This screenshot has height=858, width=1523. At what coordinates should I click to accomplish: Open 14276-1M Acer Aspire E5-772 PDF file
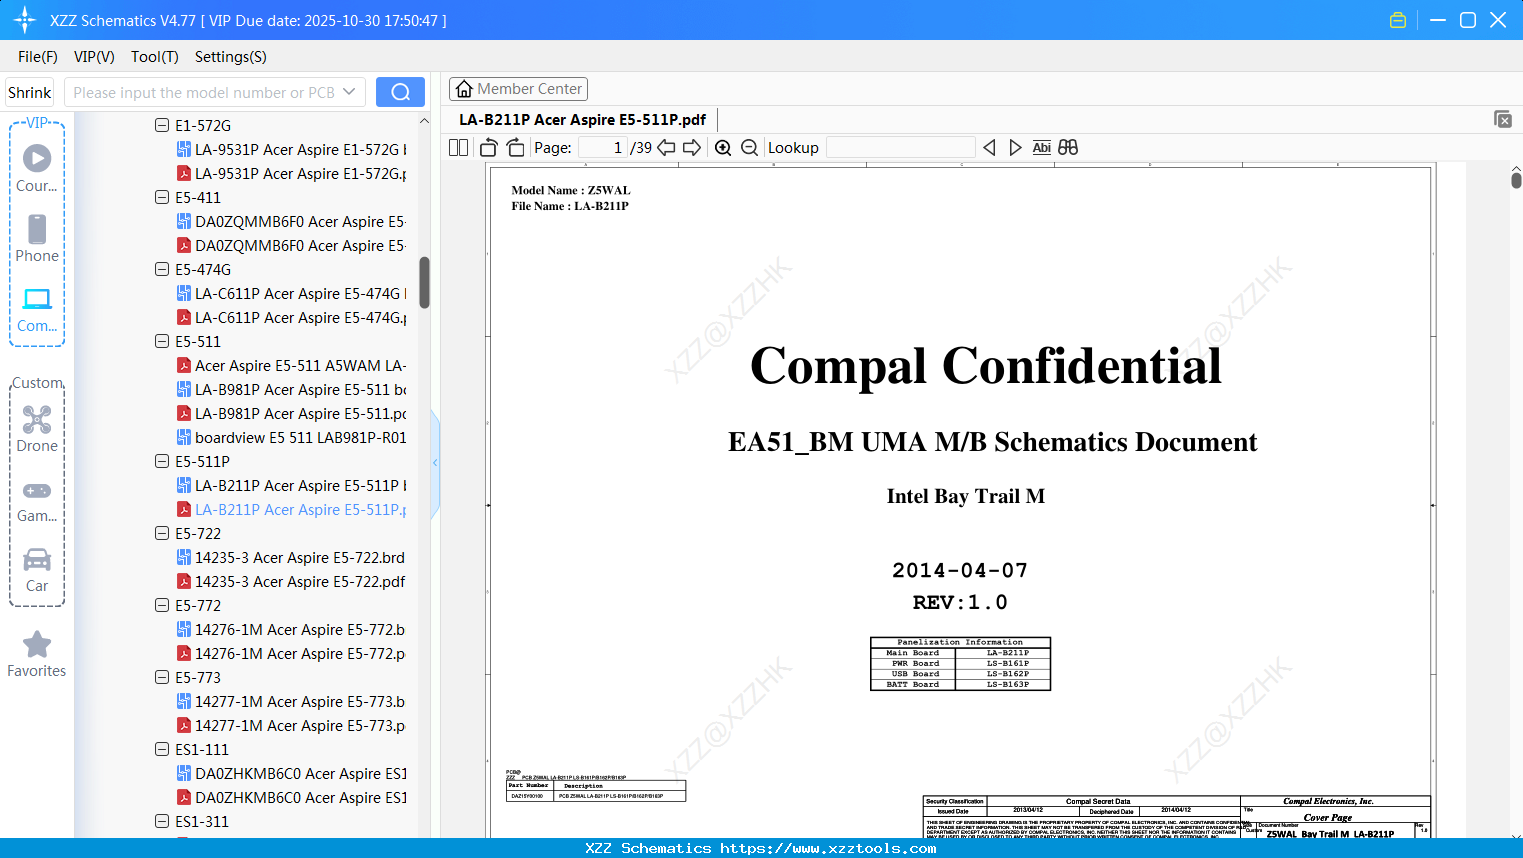click(291, 654)
